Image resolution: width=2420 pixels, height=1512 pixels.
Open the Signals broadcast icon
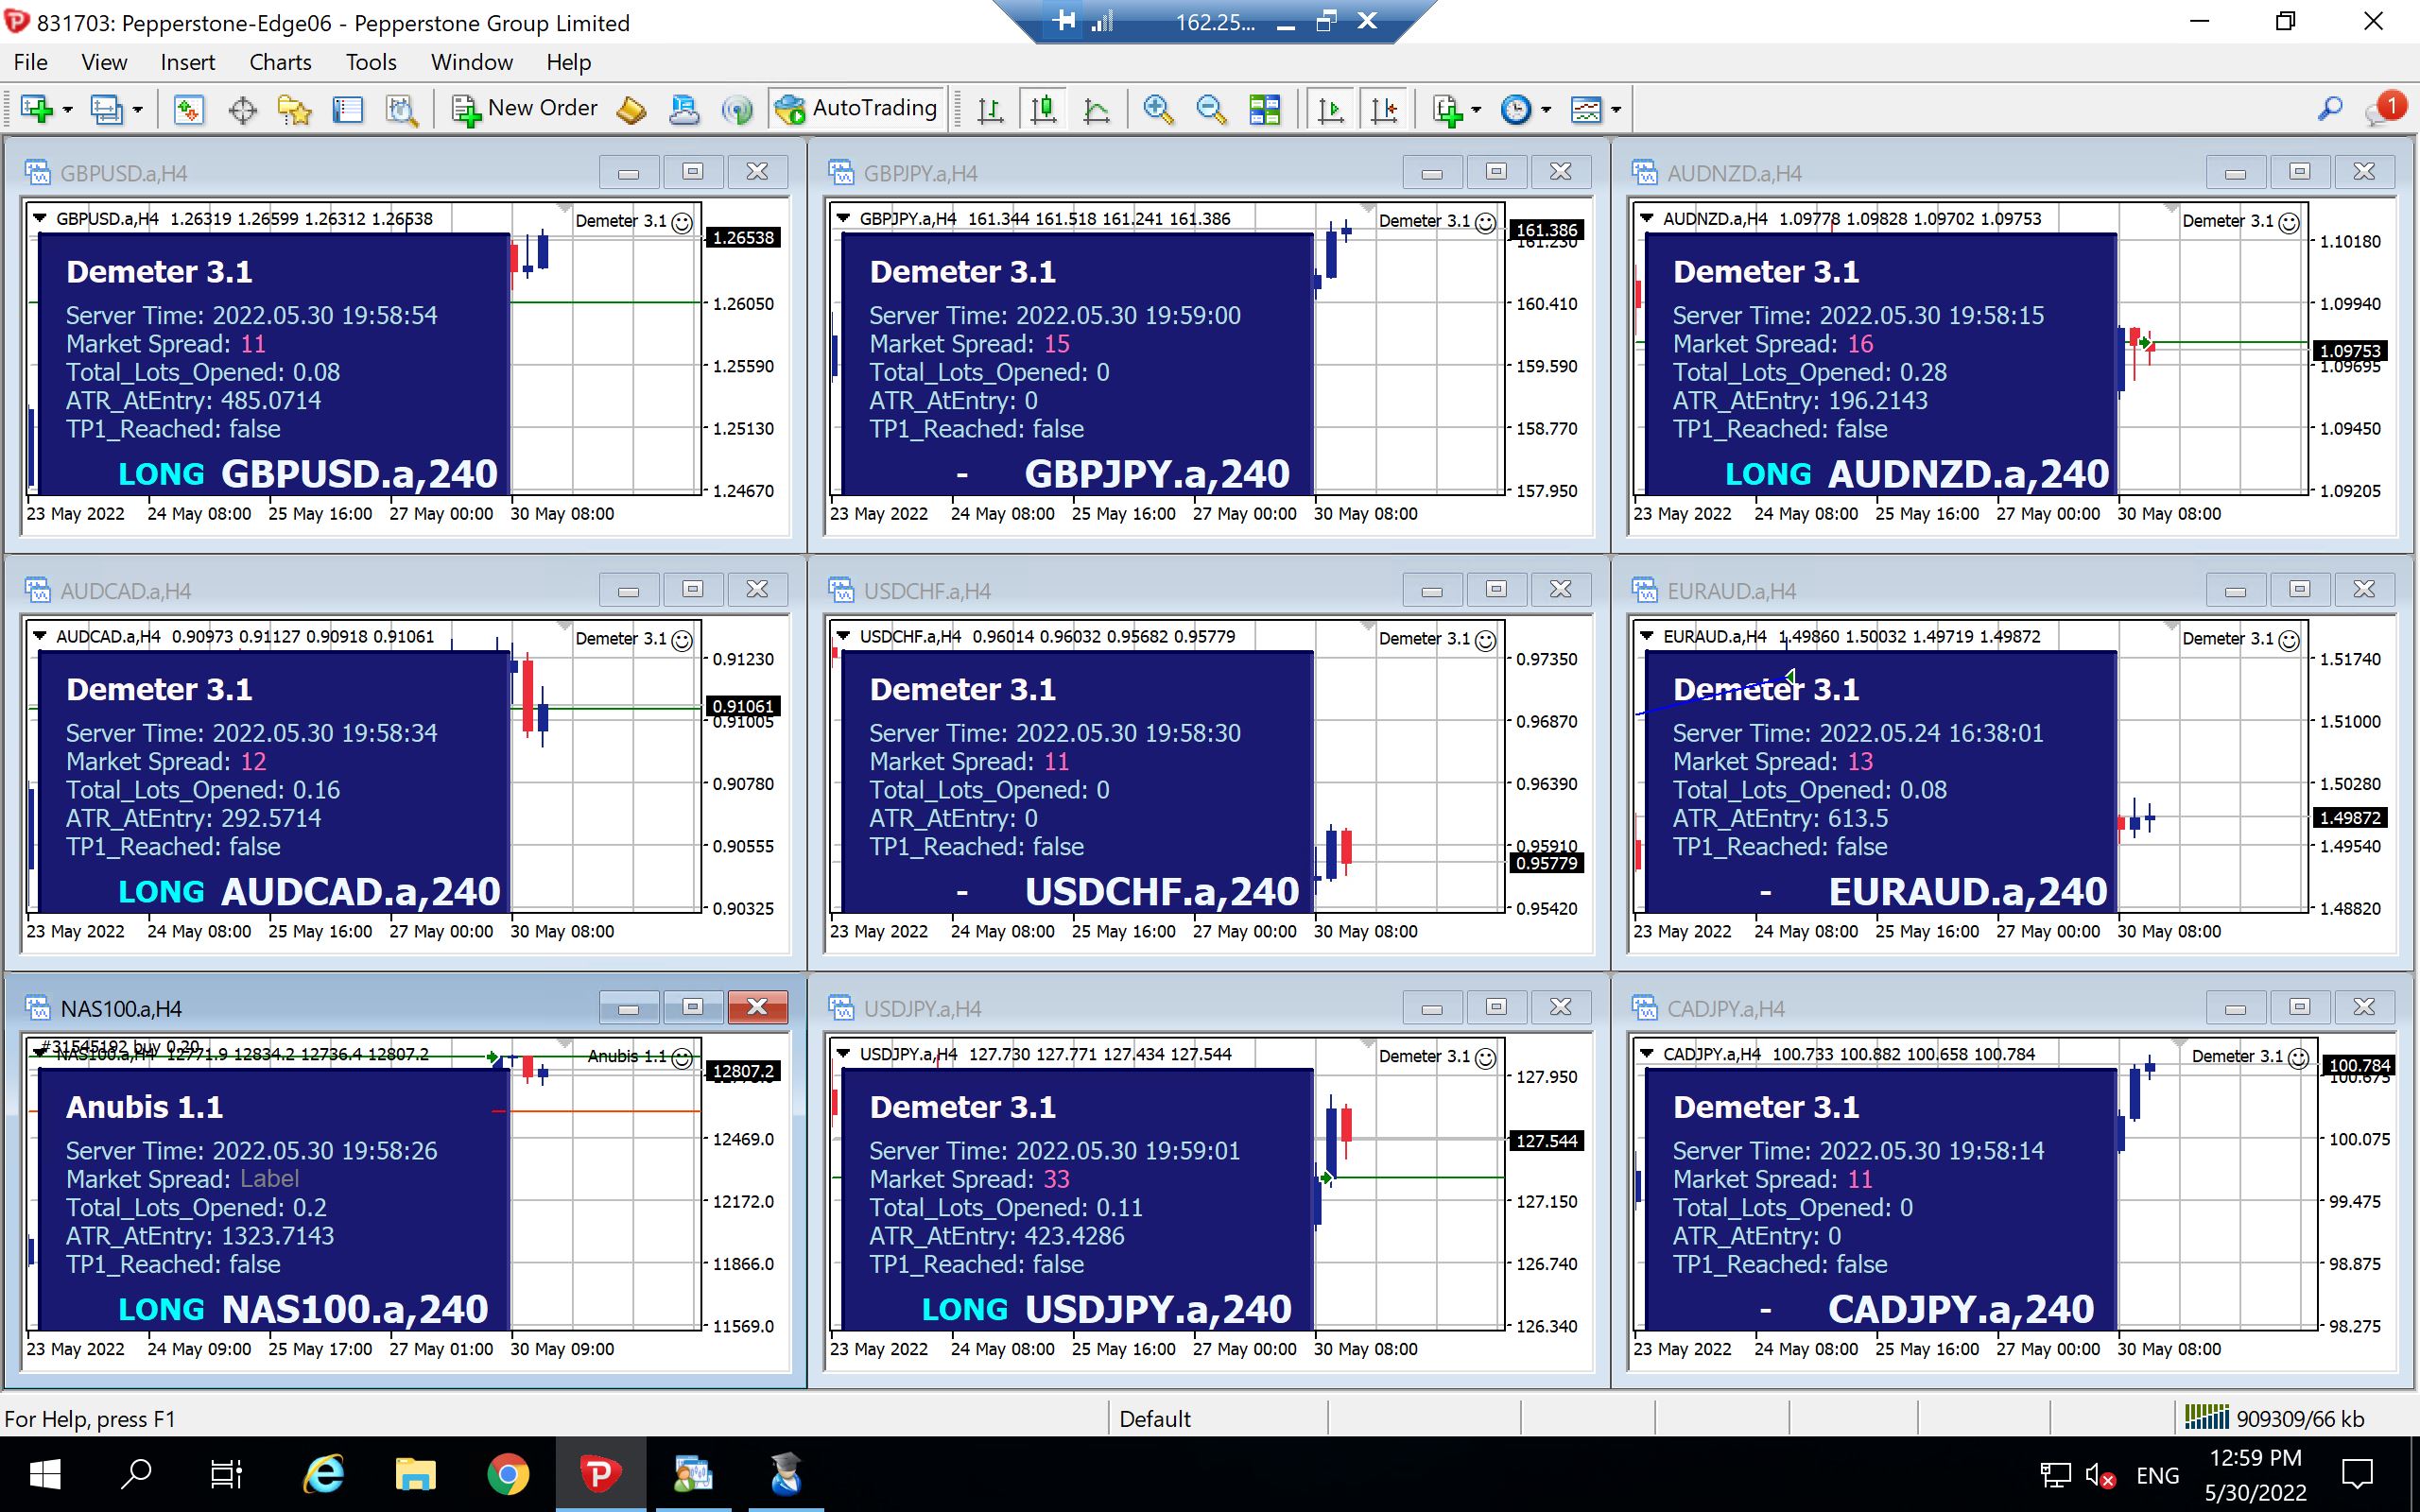click(x=738, y=109)
